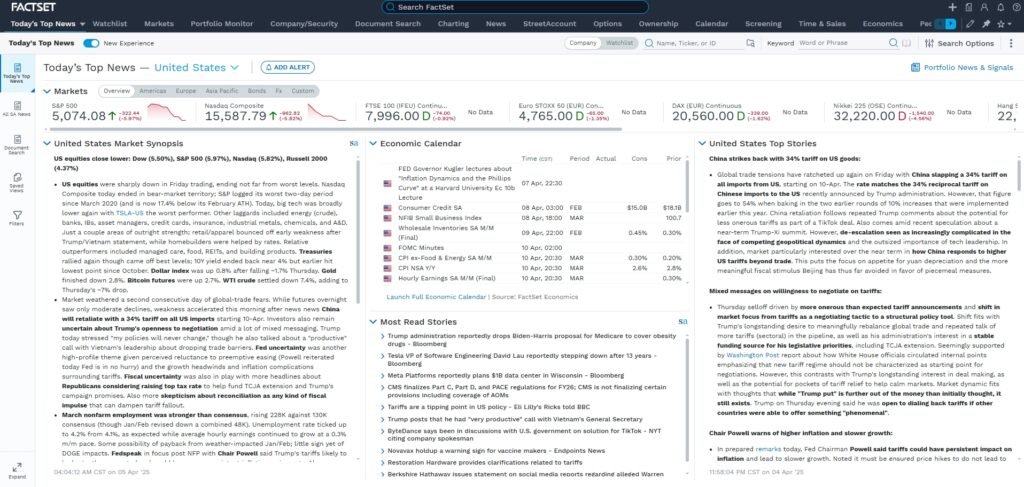Open Filters in left sidebar
Screen dimensions: 1024x487
click(17, 218)
